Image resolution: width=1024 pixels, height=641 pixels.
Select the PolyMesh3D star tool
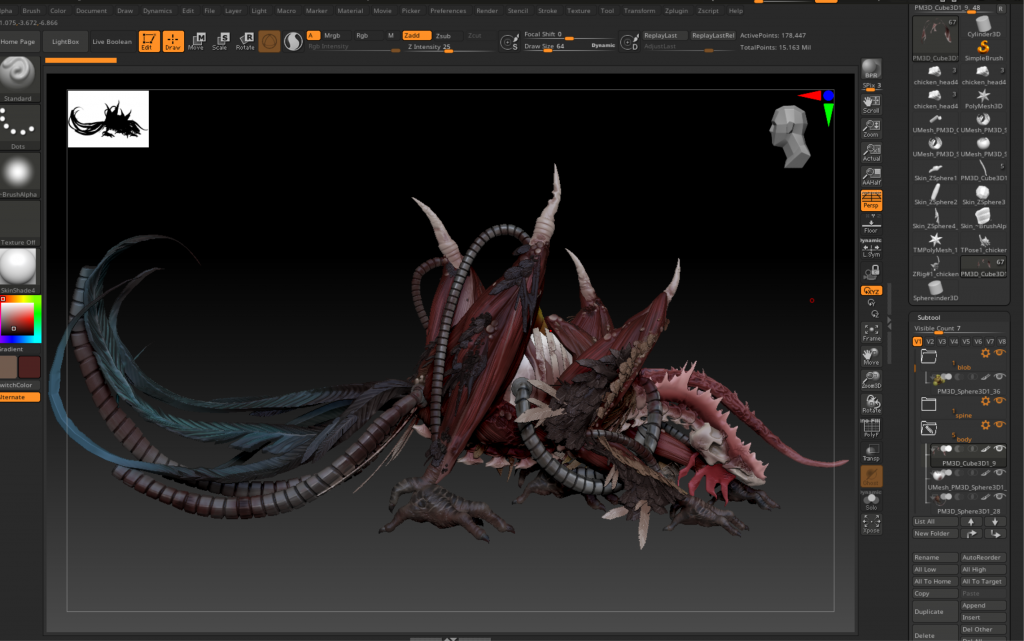[x=983, y=96]
